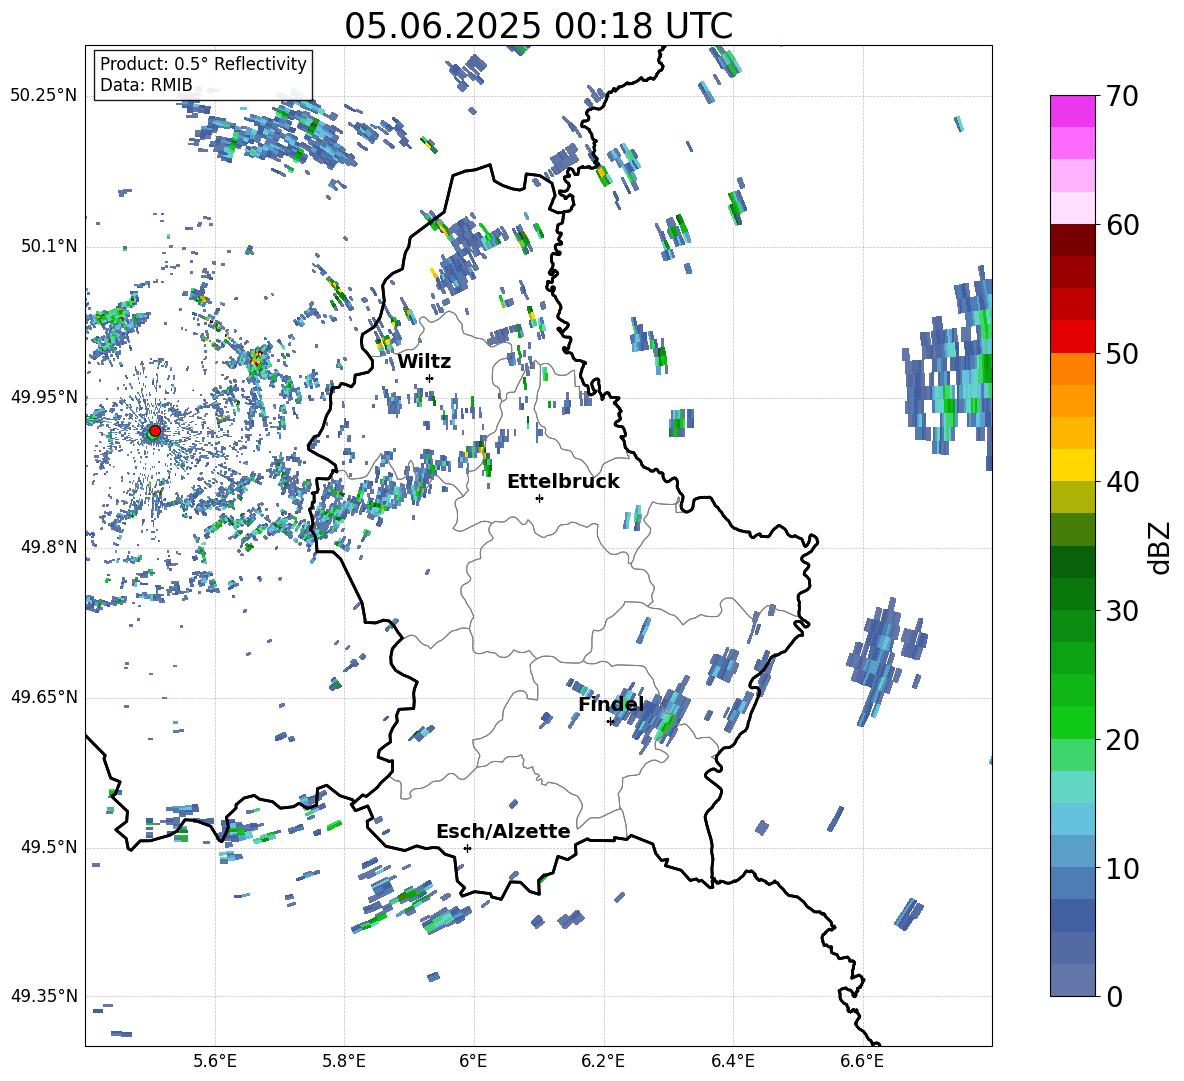Click the 6.2°E longitude label
The image size is (1184, 1081).
[x=603, y=1061]
